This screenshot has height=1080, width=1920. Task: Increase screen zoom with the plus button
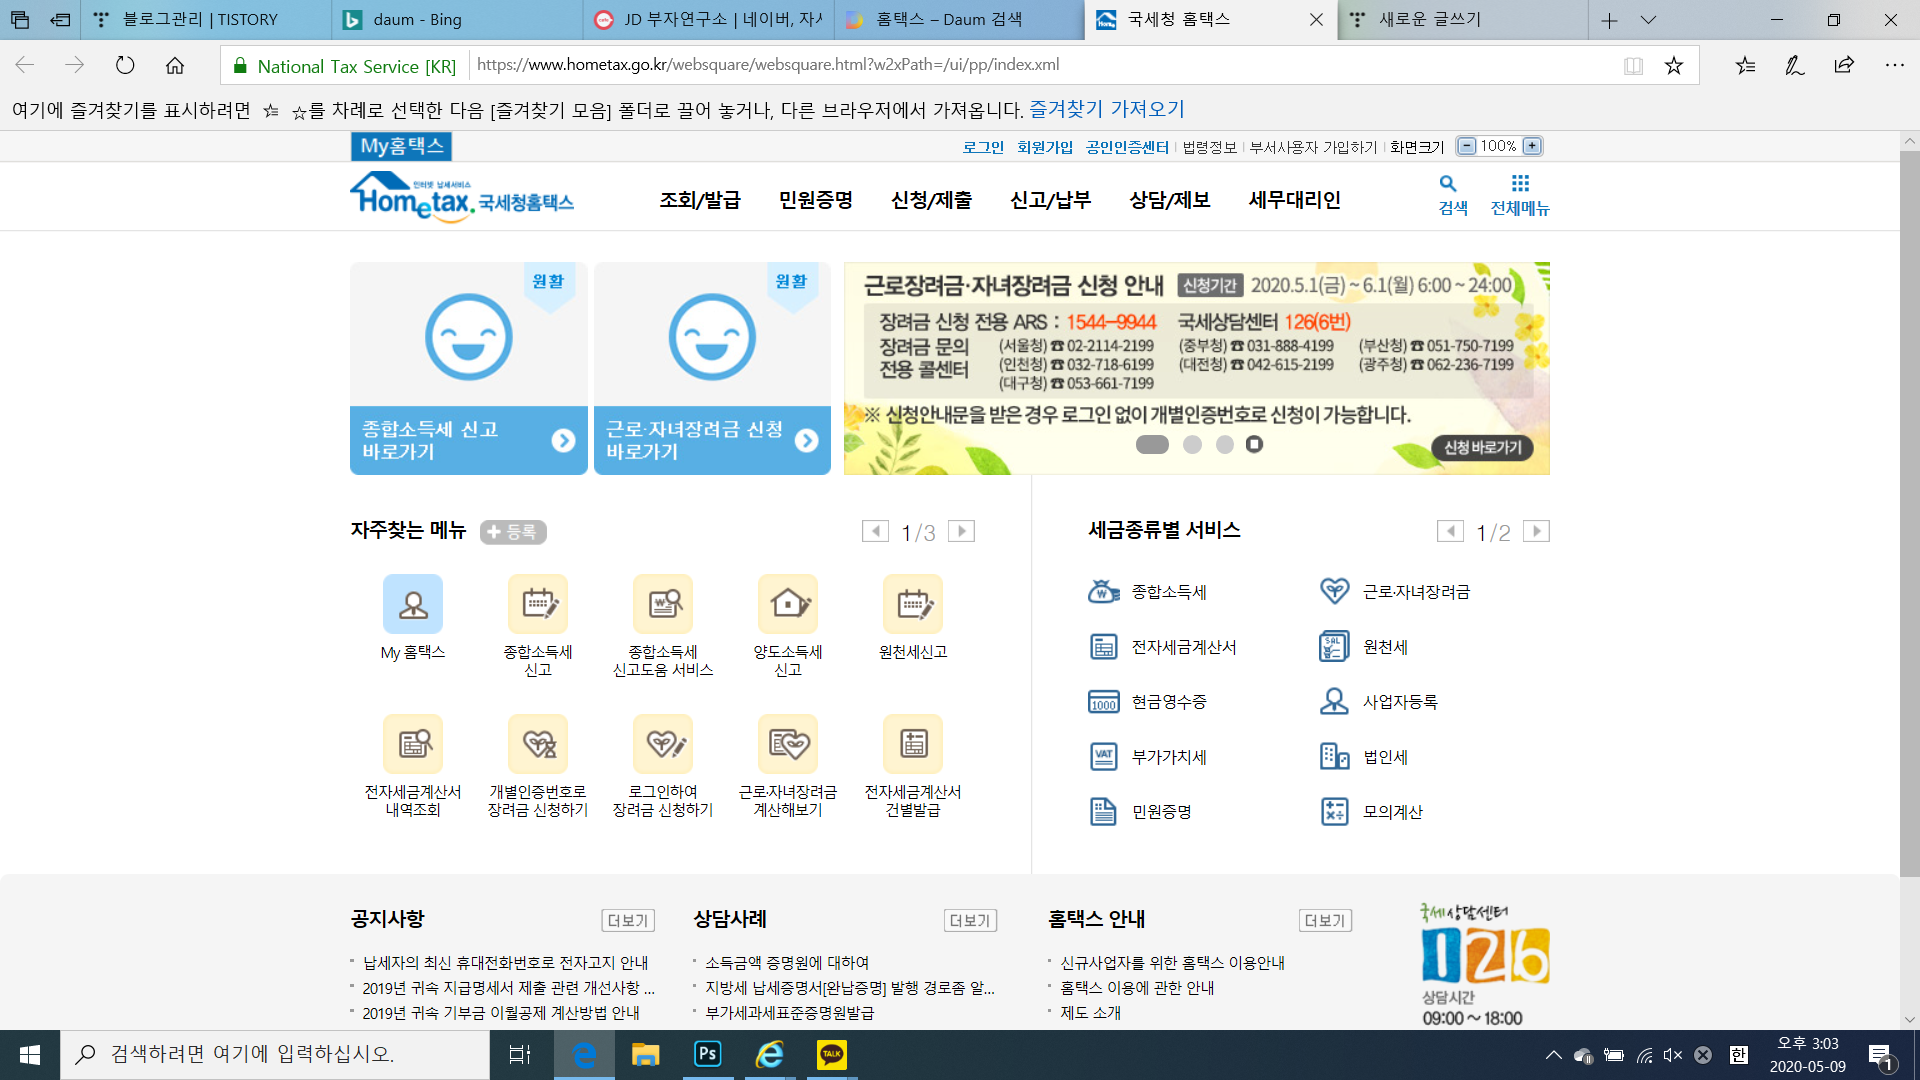click(1532, 146)
